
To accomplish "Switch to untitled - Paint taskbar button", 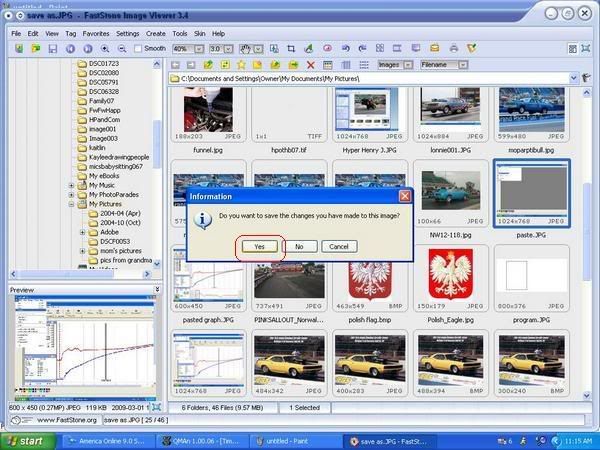I will coord(294,441).
